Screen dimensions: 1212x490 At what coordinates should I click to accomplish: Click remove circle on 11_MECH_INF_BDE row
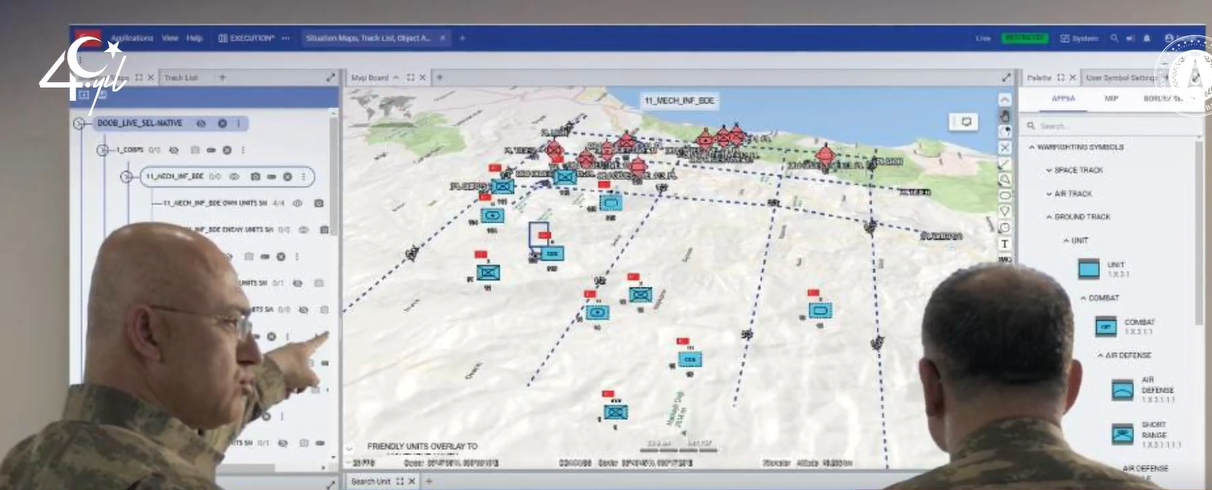(287, 176)
